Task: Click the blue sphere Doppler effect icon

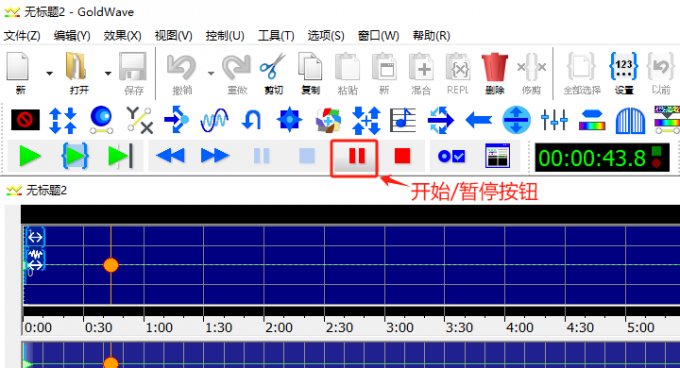Action: 101,120
